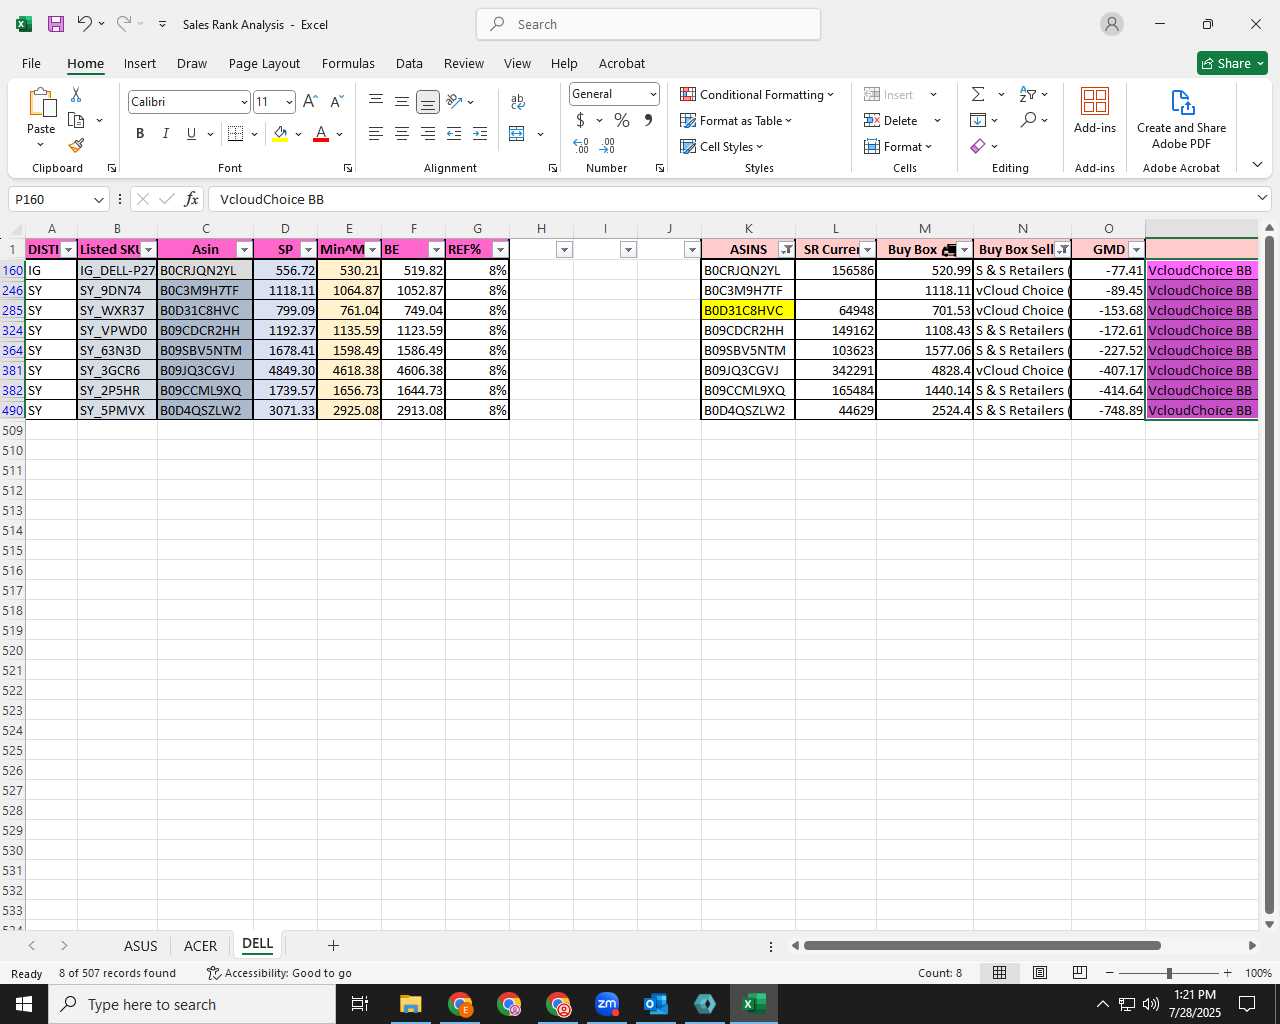The image size is (1280, 1024).
Task: Expand the Conditional Formatting menu
Action: point(757,94)
